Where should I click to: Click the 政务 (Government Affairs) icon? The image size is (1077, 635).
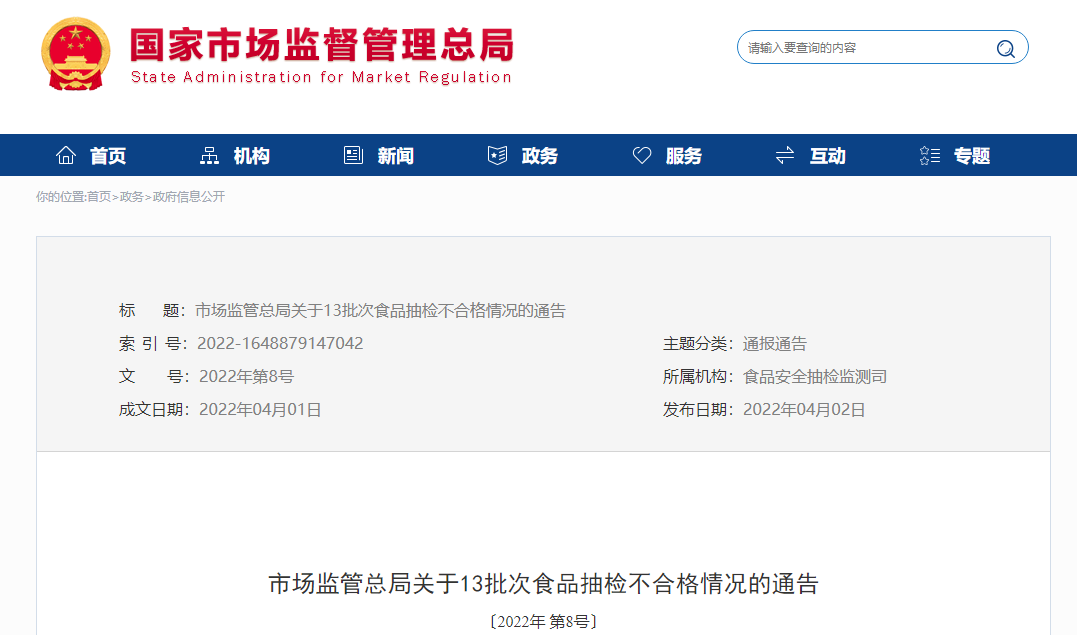coord(497,154)
